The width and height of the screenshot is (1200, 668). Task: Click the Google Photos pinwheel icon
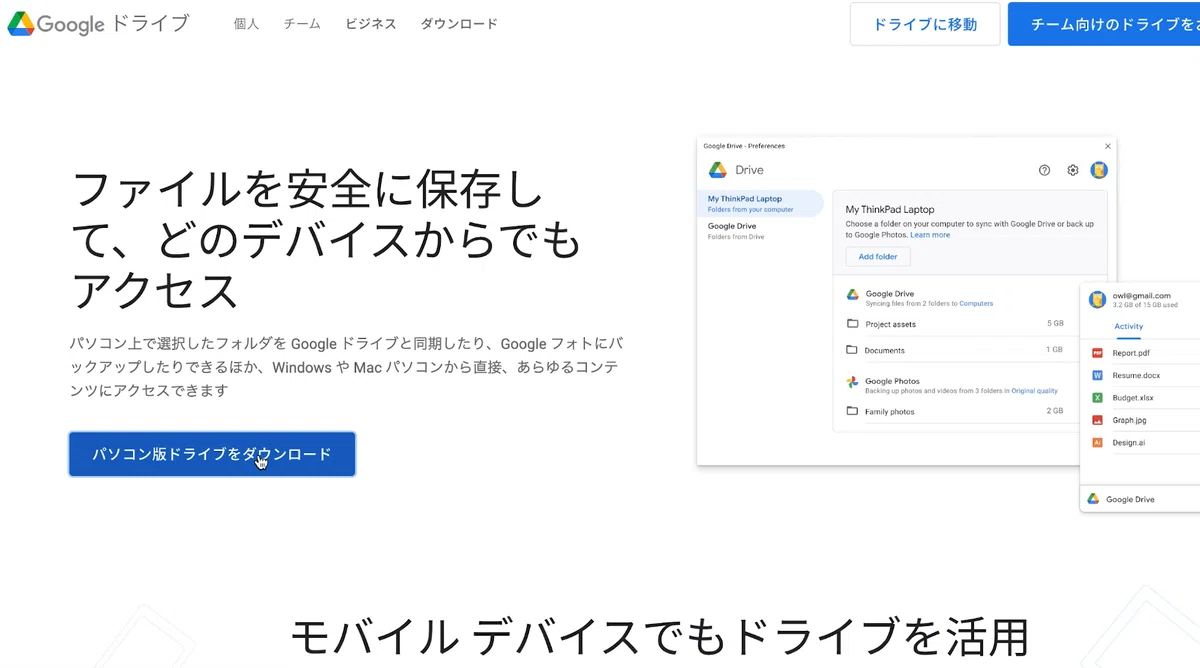click(853, 383)
